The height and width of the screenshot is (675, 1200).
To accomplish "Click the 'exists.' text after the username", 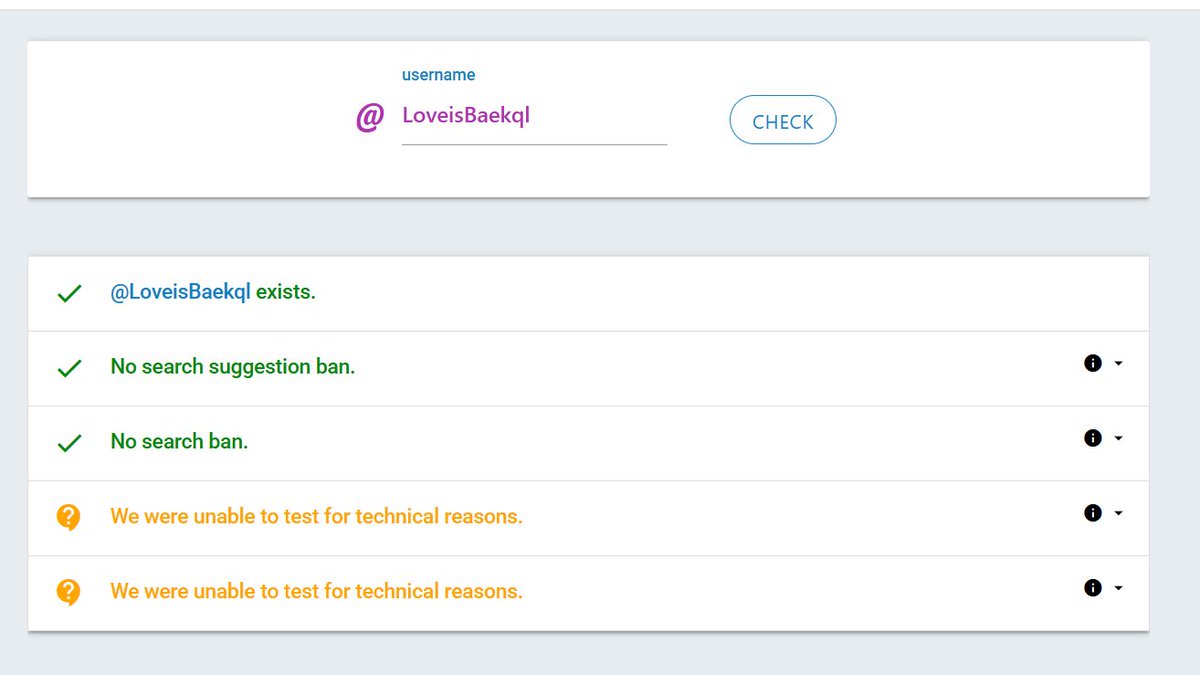I will (286, 292).
